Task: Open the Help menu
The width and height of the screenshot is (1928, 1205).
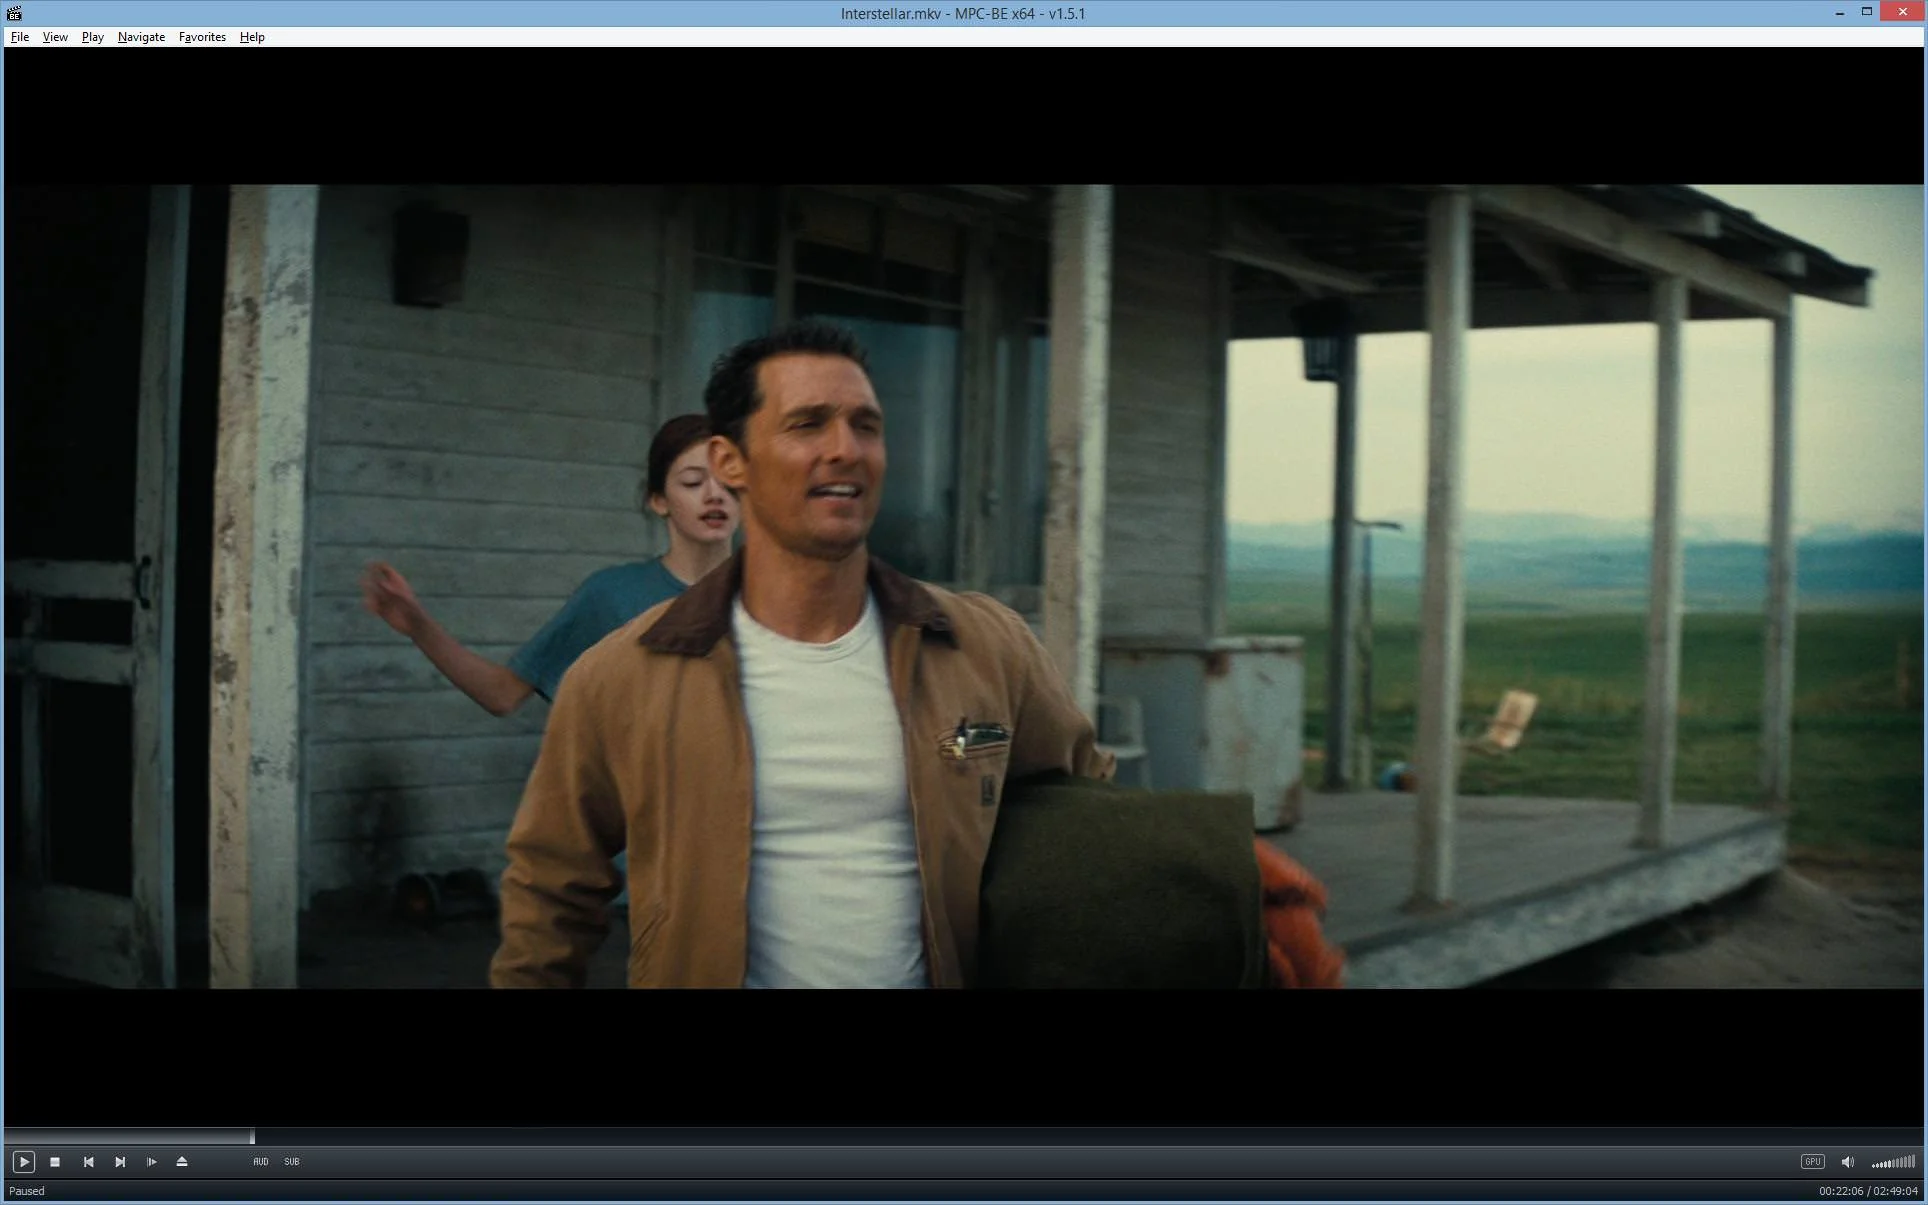Action: (x=252, y=37)
